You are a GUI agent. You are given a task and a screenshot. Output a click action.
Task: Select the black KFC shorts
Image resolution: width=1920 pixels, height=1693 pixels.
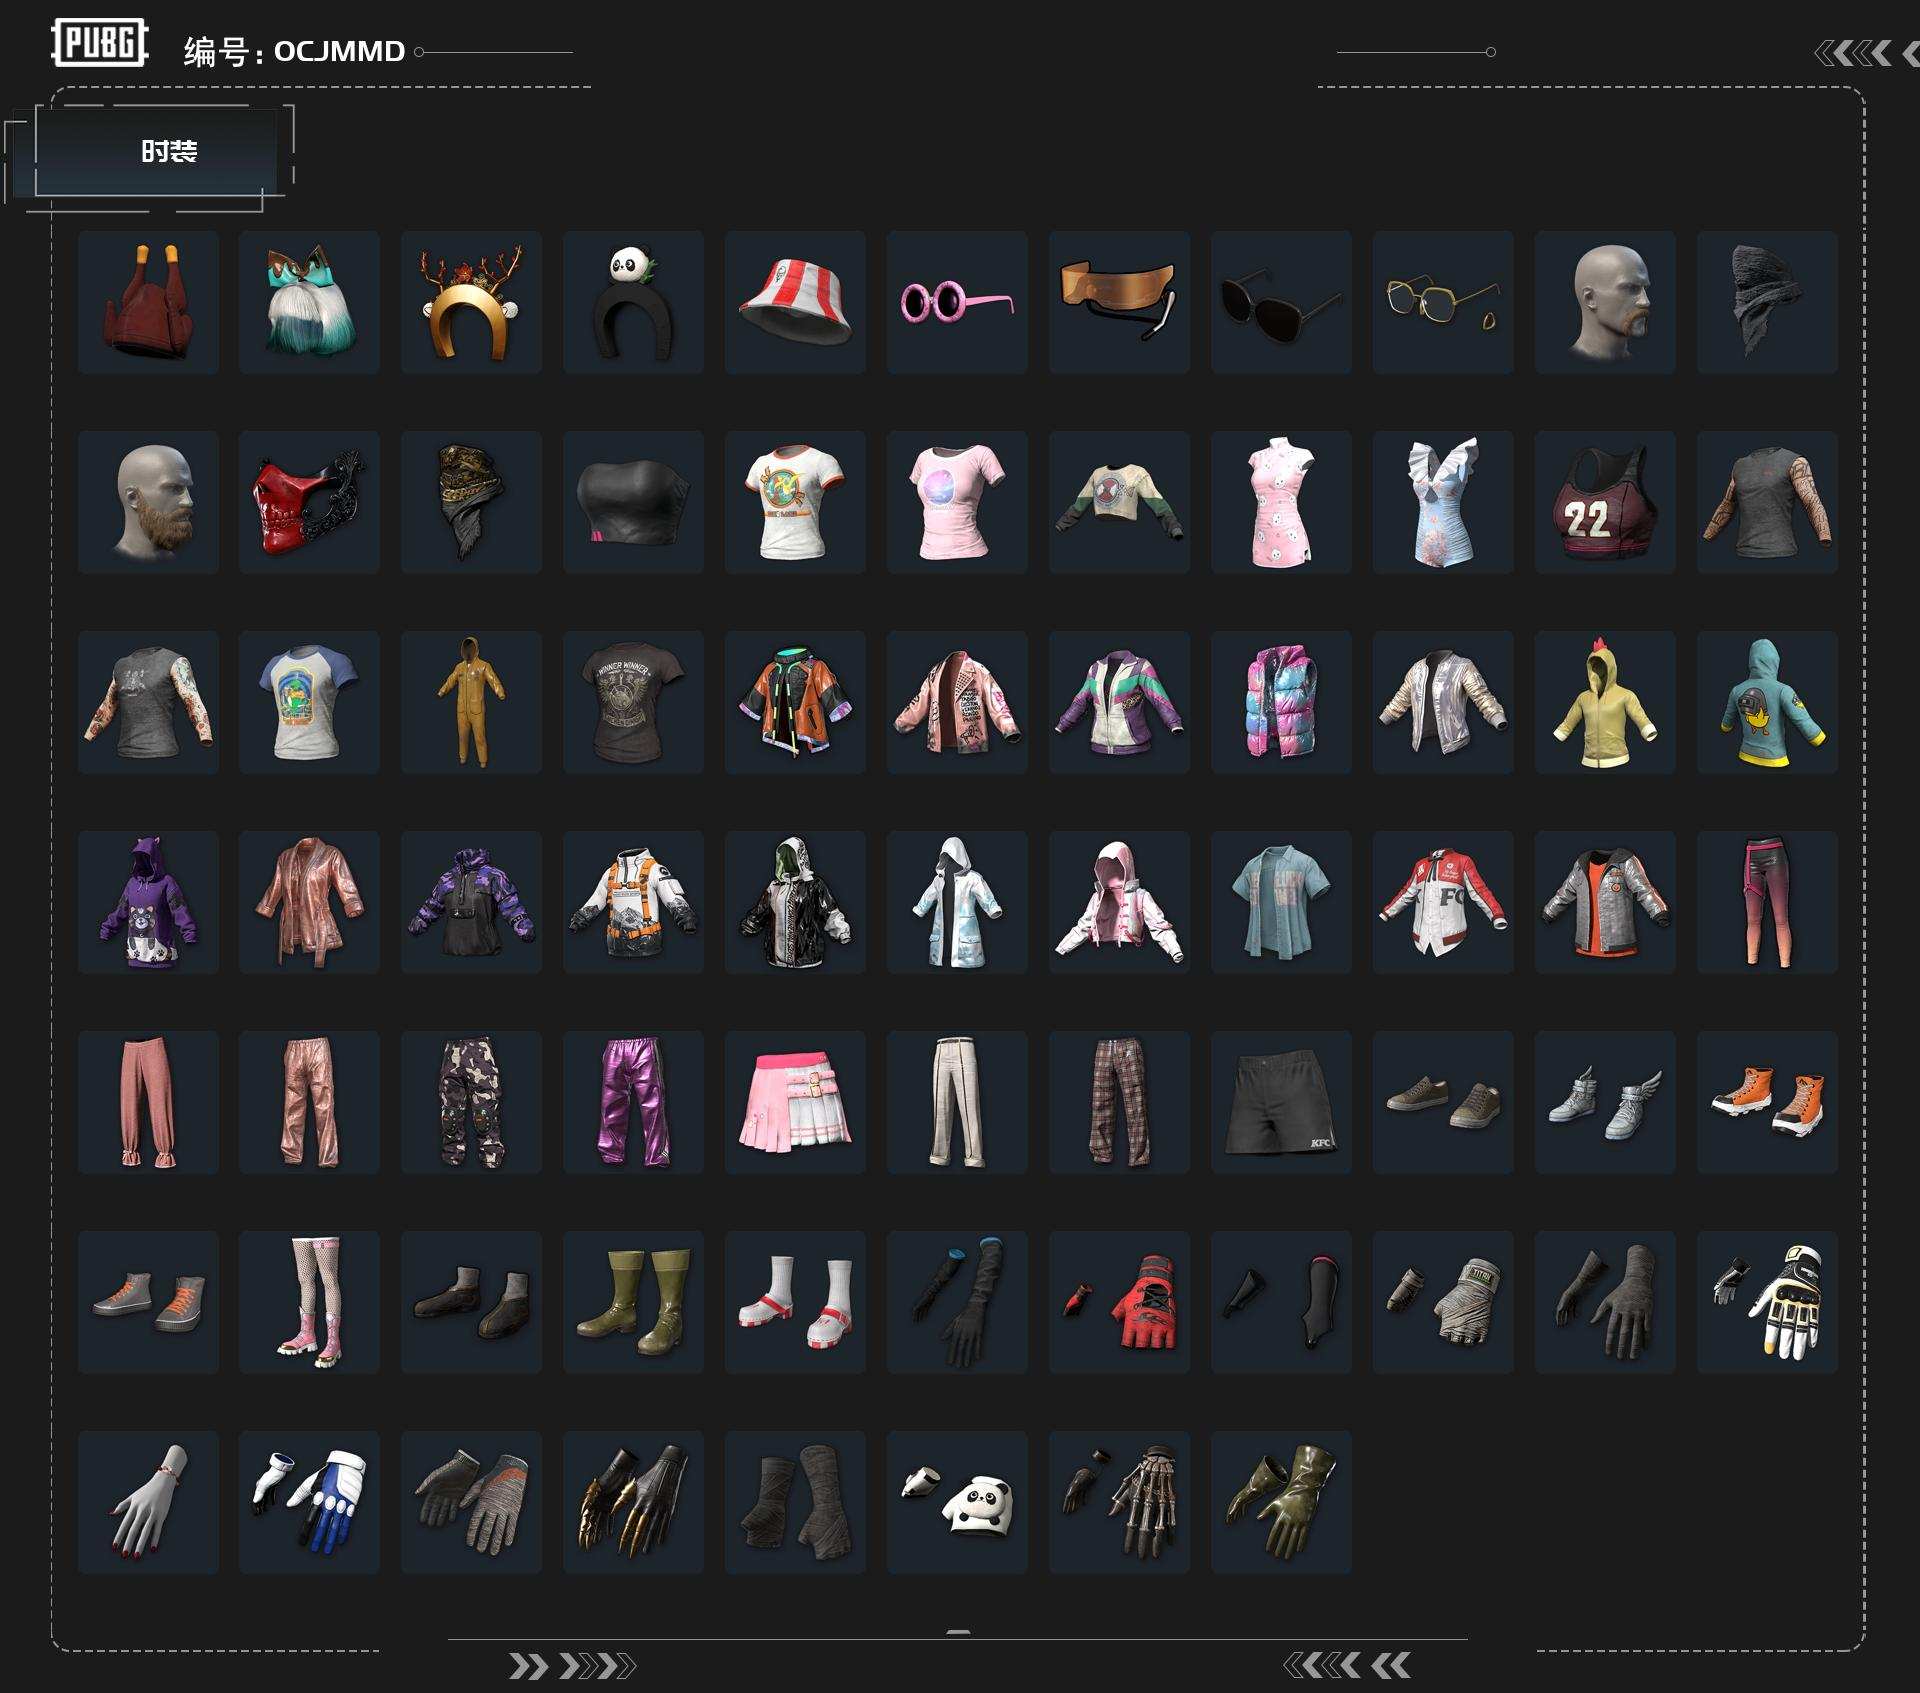[1282, 1102]
